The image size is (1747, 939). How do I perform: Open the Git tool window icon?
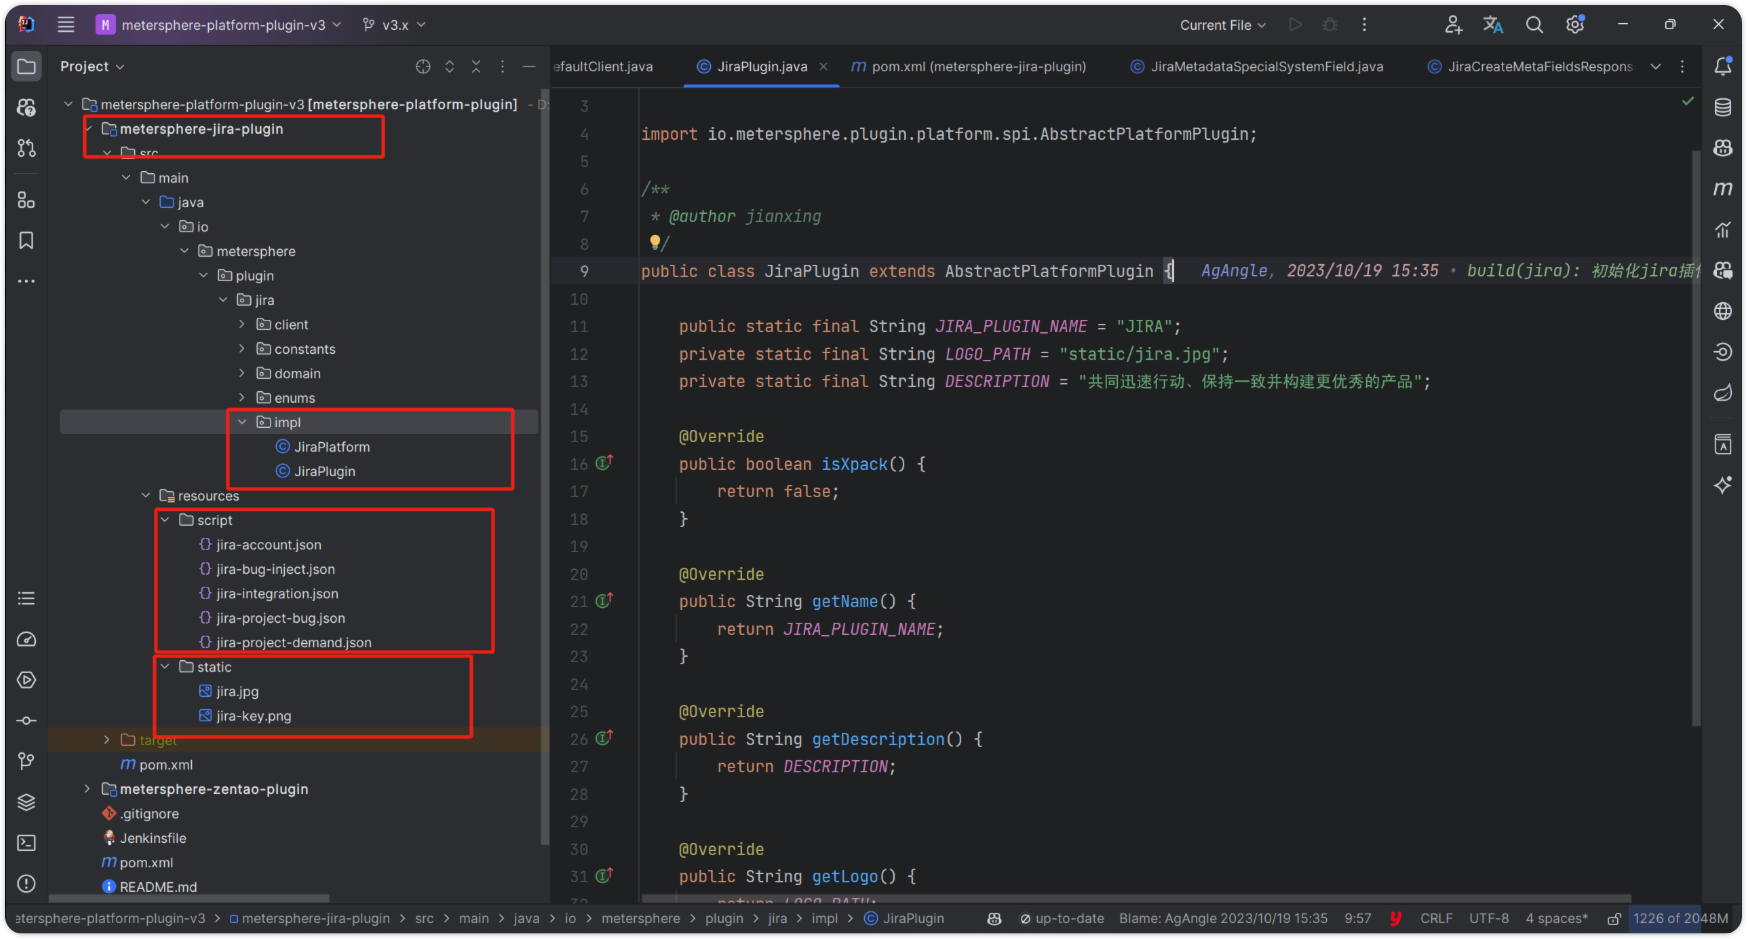click(x=27, y=761)
